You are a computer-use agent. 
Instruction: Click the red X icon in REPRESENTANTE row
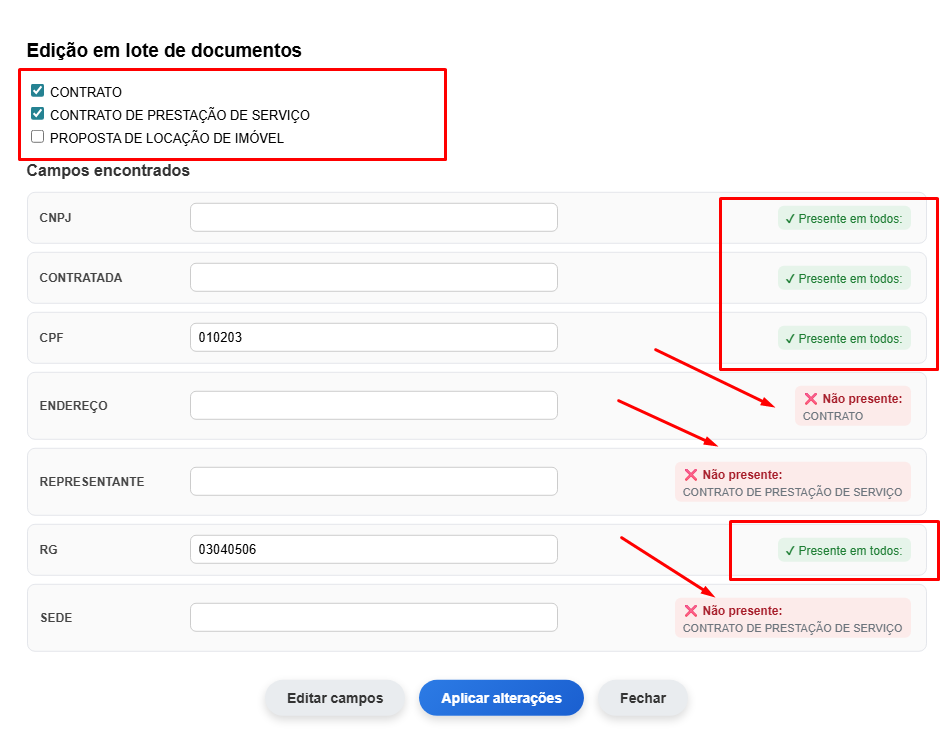[691, 475]
